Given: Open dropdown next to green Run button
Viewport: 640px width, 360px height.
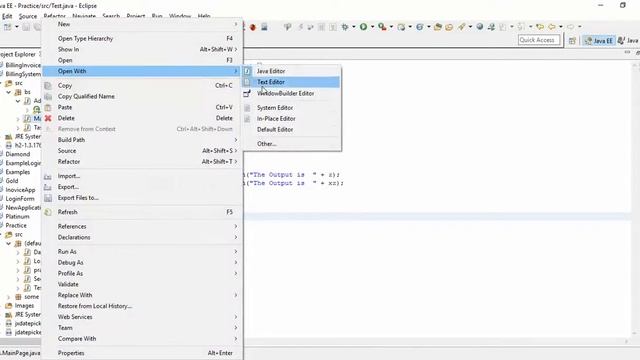Looking at the screenshot, I should [372, 27].
